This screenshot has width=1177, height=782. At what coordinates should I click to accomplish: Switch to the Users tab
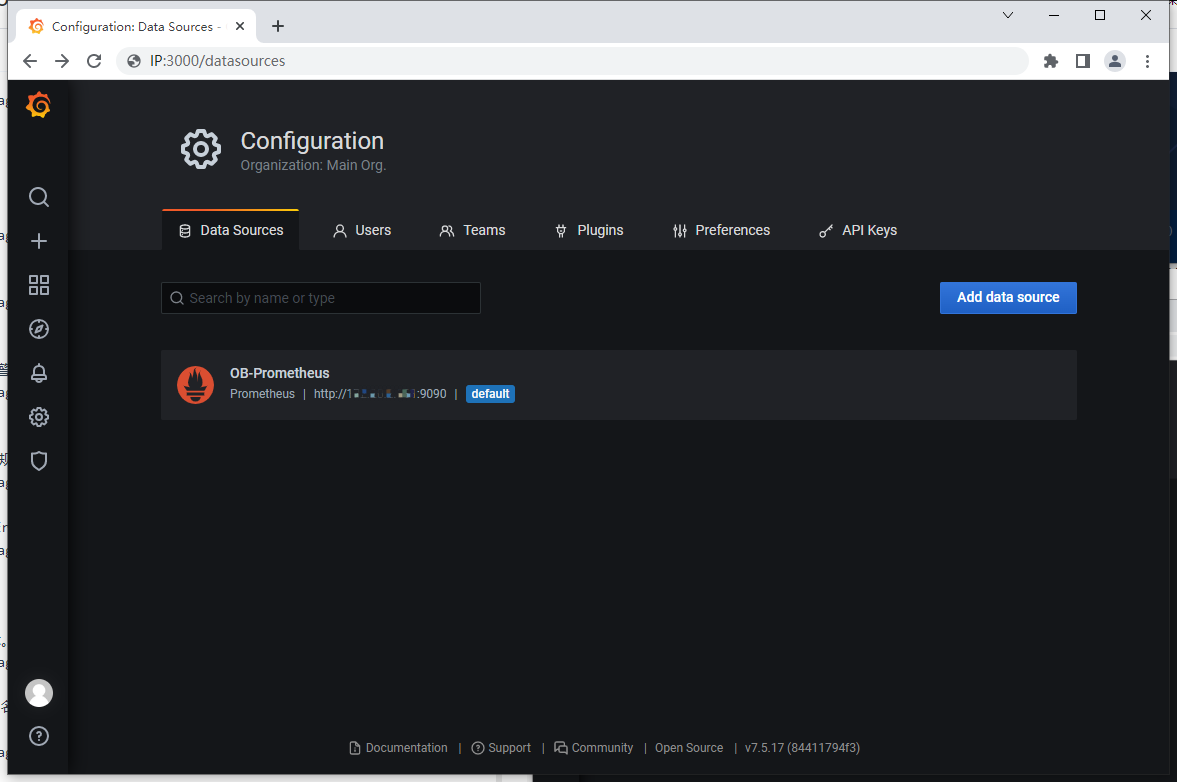[362, 230]
